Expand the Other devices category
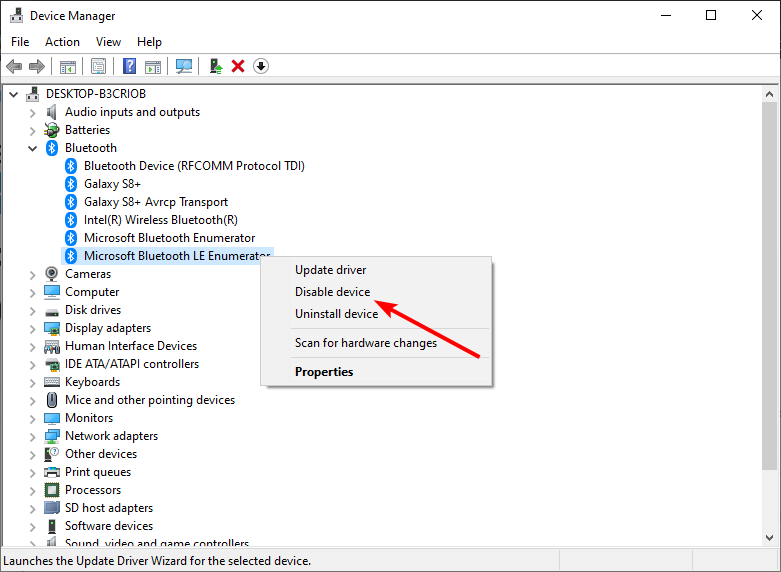The height and width of the screenshot is (572, 781). pyautogui.click(x=32, y=455)
